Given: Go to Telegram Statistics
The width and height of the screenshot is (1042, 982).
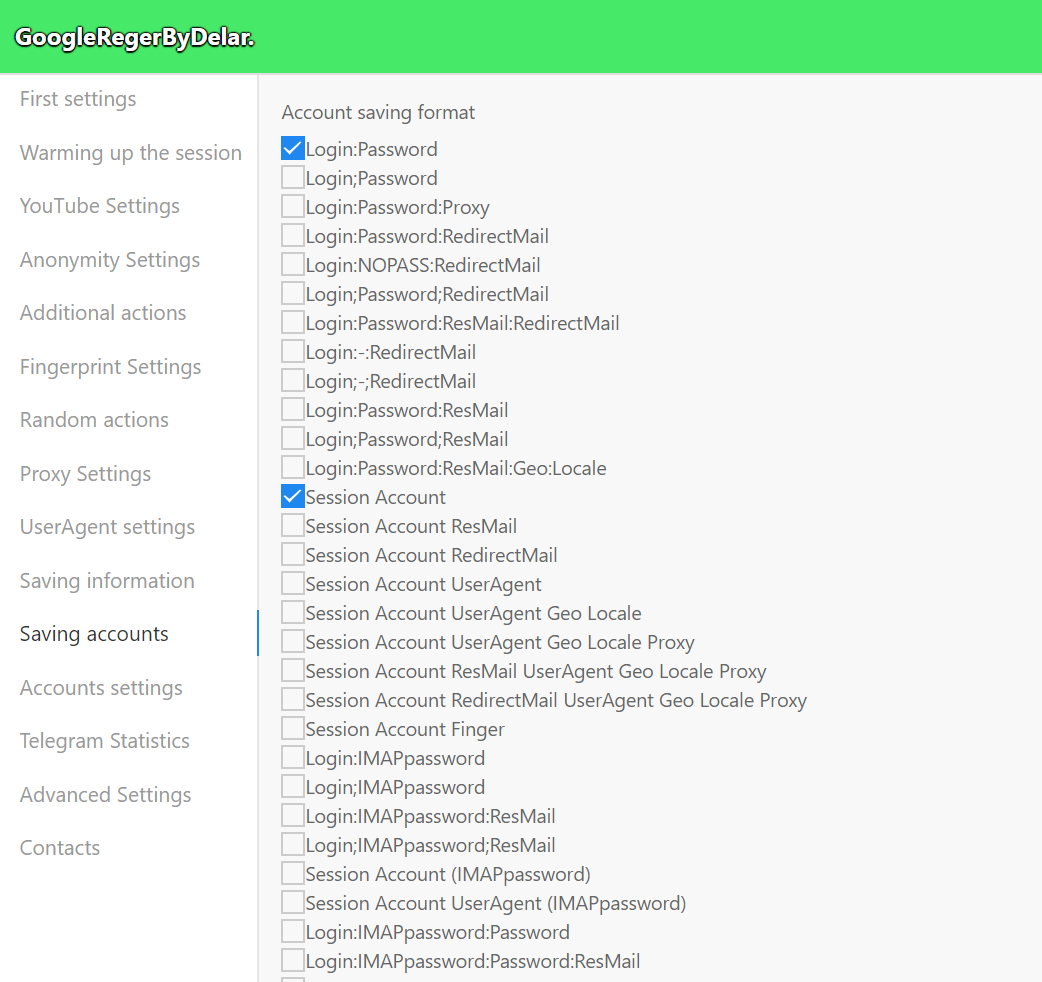Looking at the screenshot, I should [x=104, y=741].
